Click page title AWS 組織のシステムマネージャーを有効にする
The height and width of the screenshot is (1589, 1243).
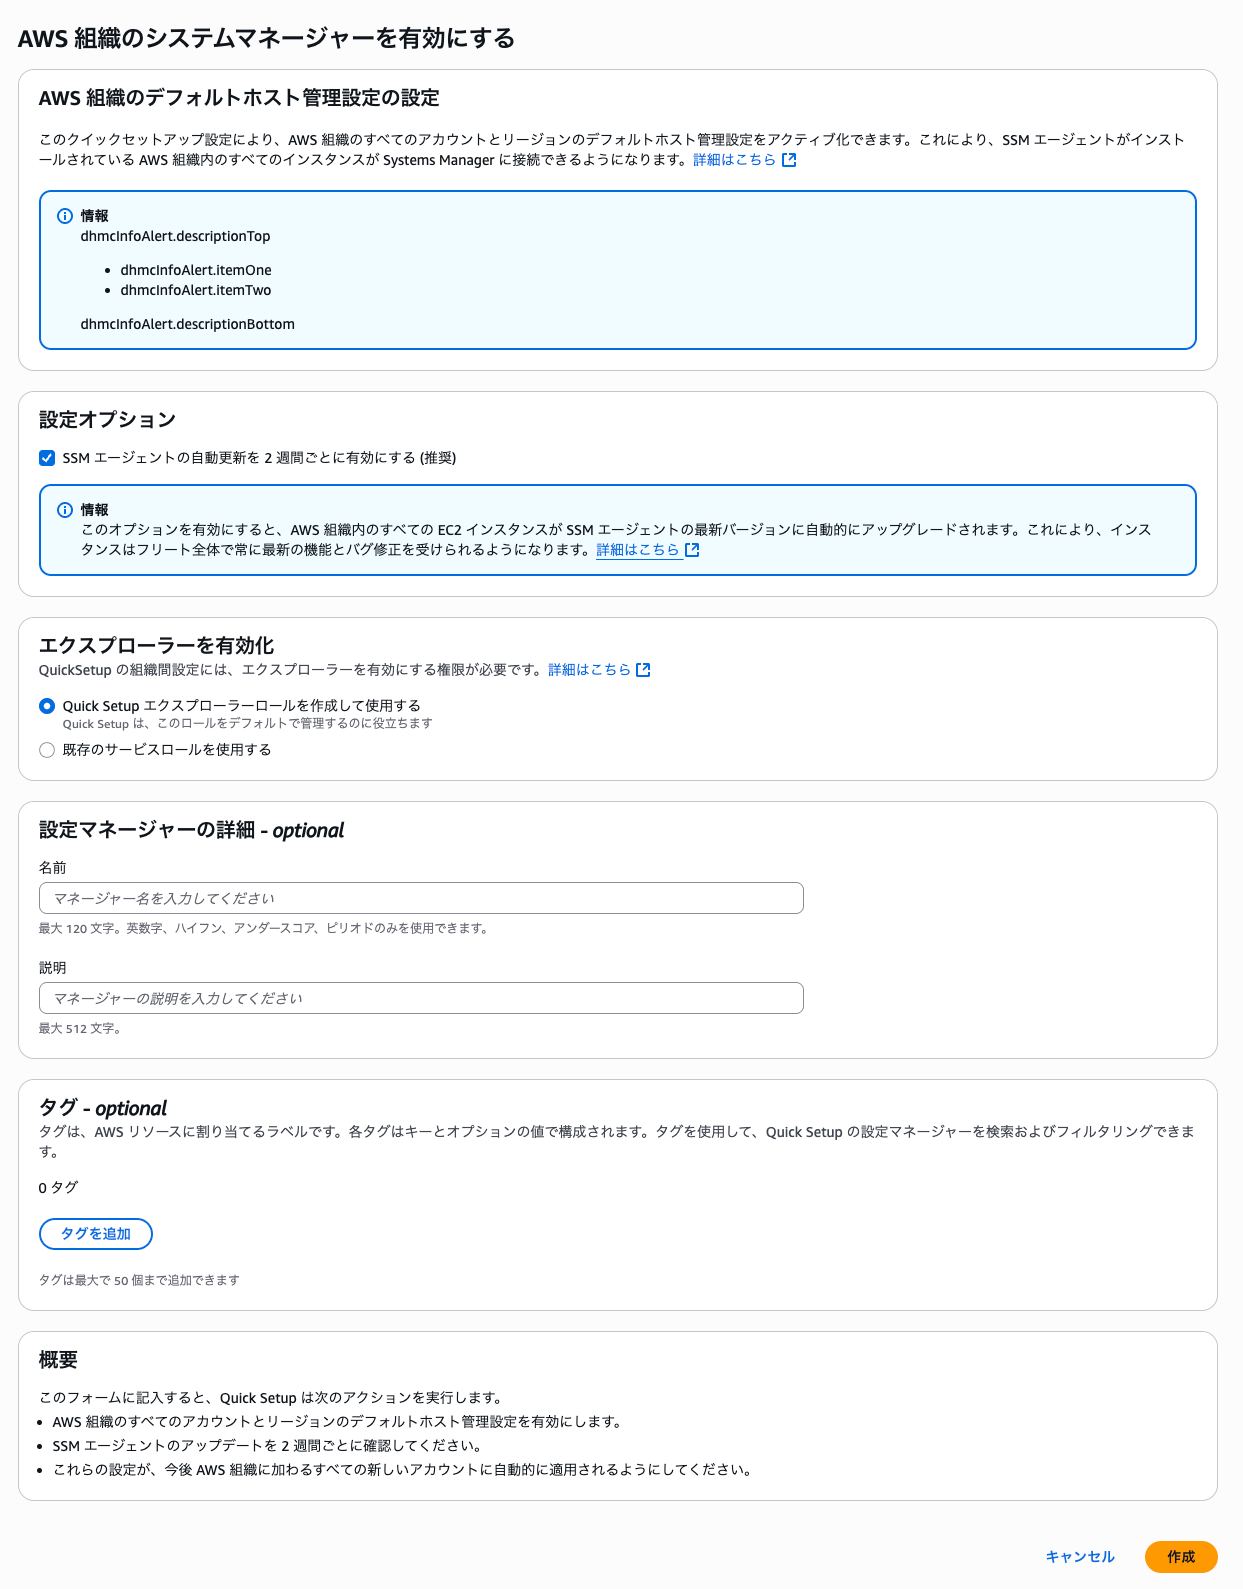267,38
